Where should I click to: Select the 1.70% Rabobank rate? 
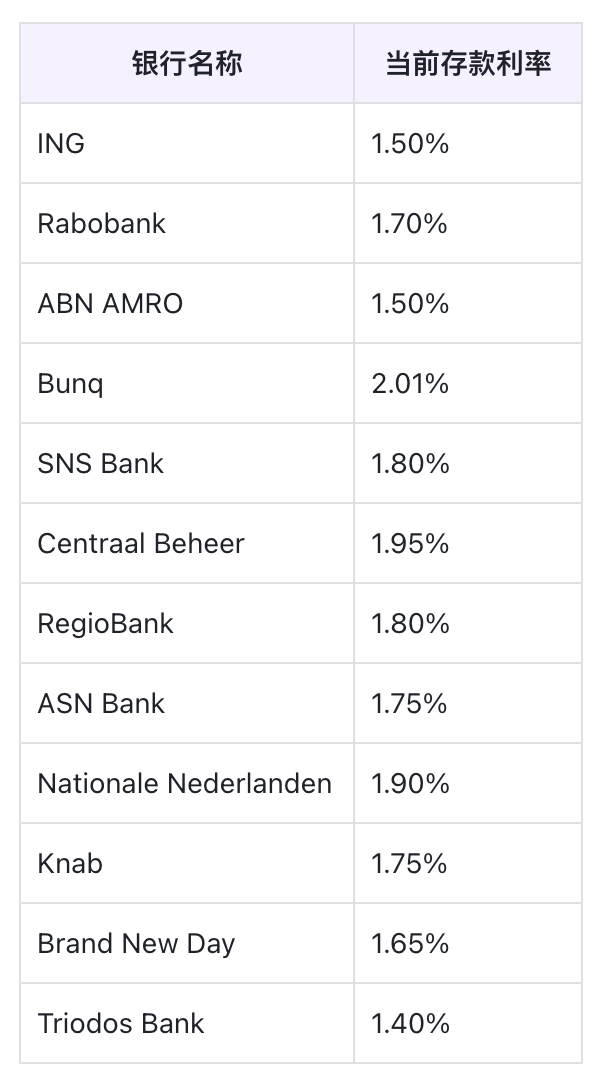(410, 224)
